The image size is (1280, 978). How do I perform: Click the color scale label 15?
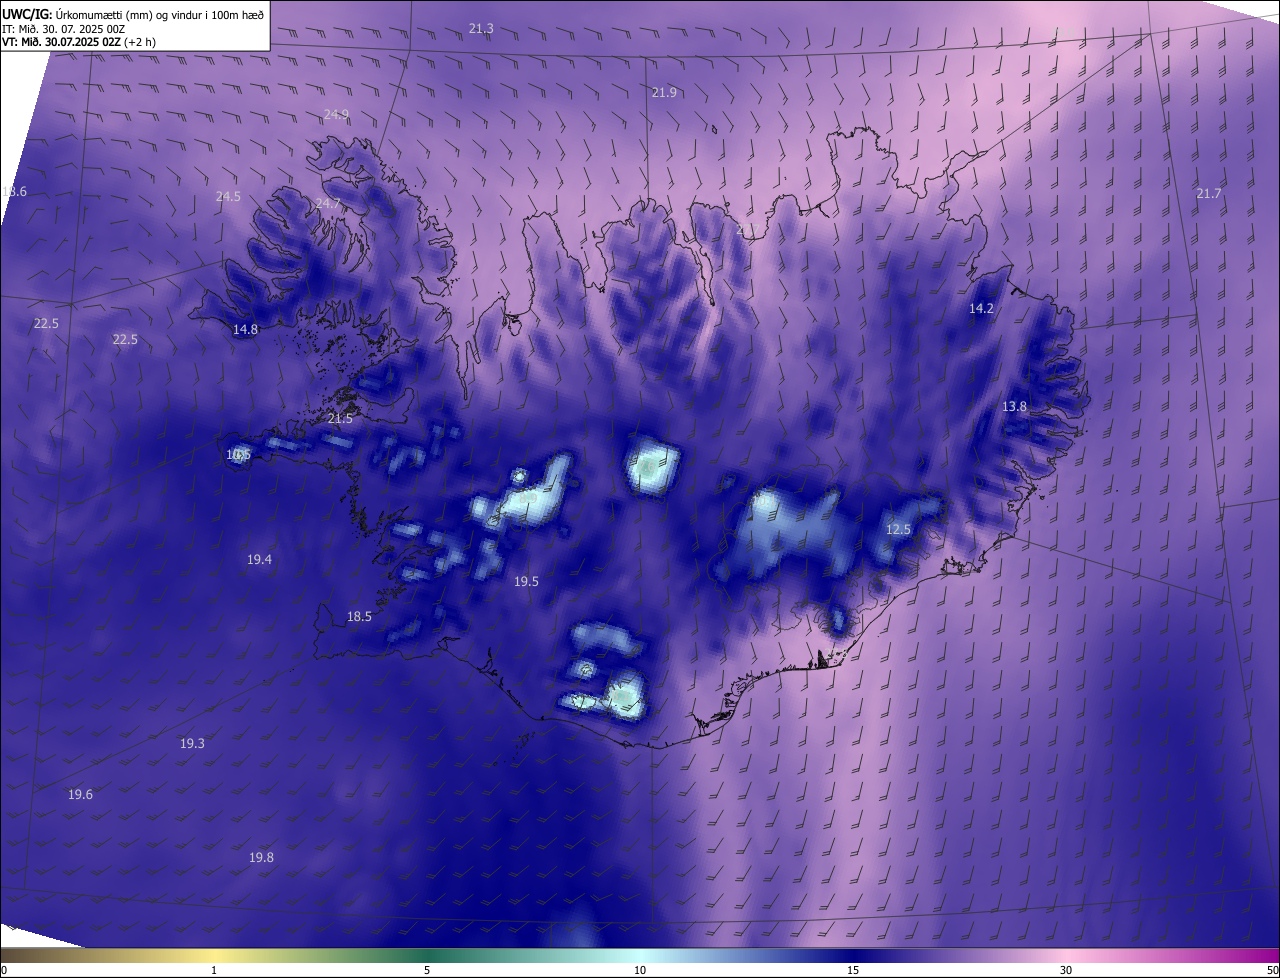(x=853, y=970)
